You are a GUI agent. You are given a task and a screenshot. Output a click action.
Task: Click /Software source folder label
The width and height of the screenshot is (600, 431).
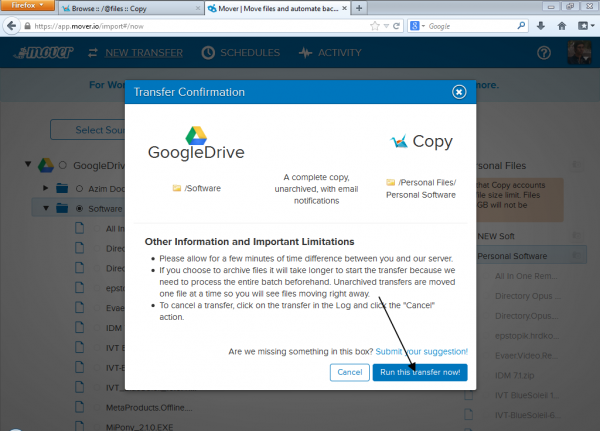pyautogui.click(x=197, y=188)
